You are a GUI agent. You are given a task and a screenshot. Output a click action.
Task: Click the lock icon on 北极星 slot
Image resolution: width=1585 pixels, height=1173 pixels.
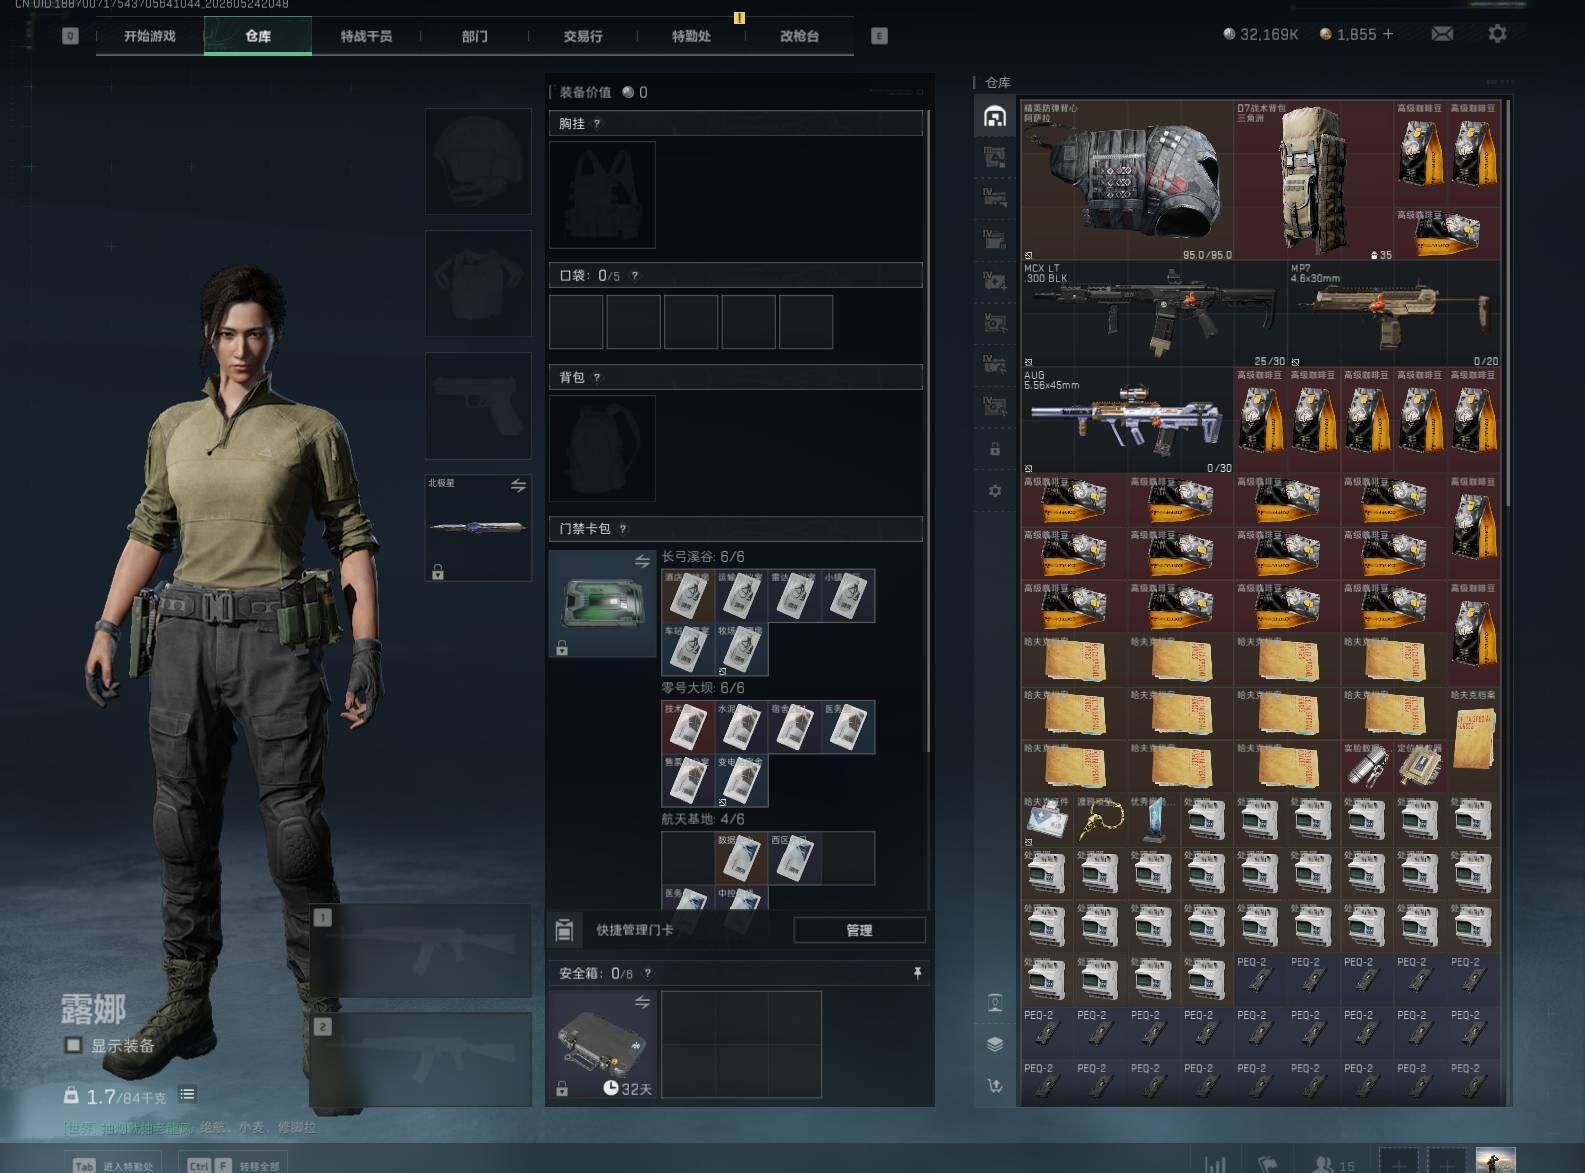click(437, 572)
